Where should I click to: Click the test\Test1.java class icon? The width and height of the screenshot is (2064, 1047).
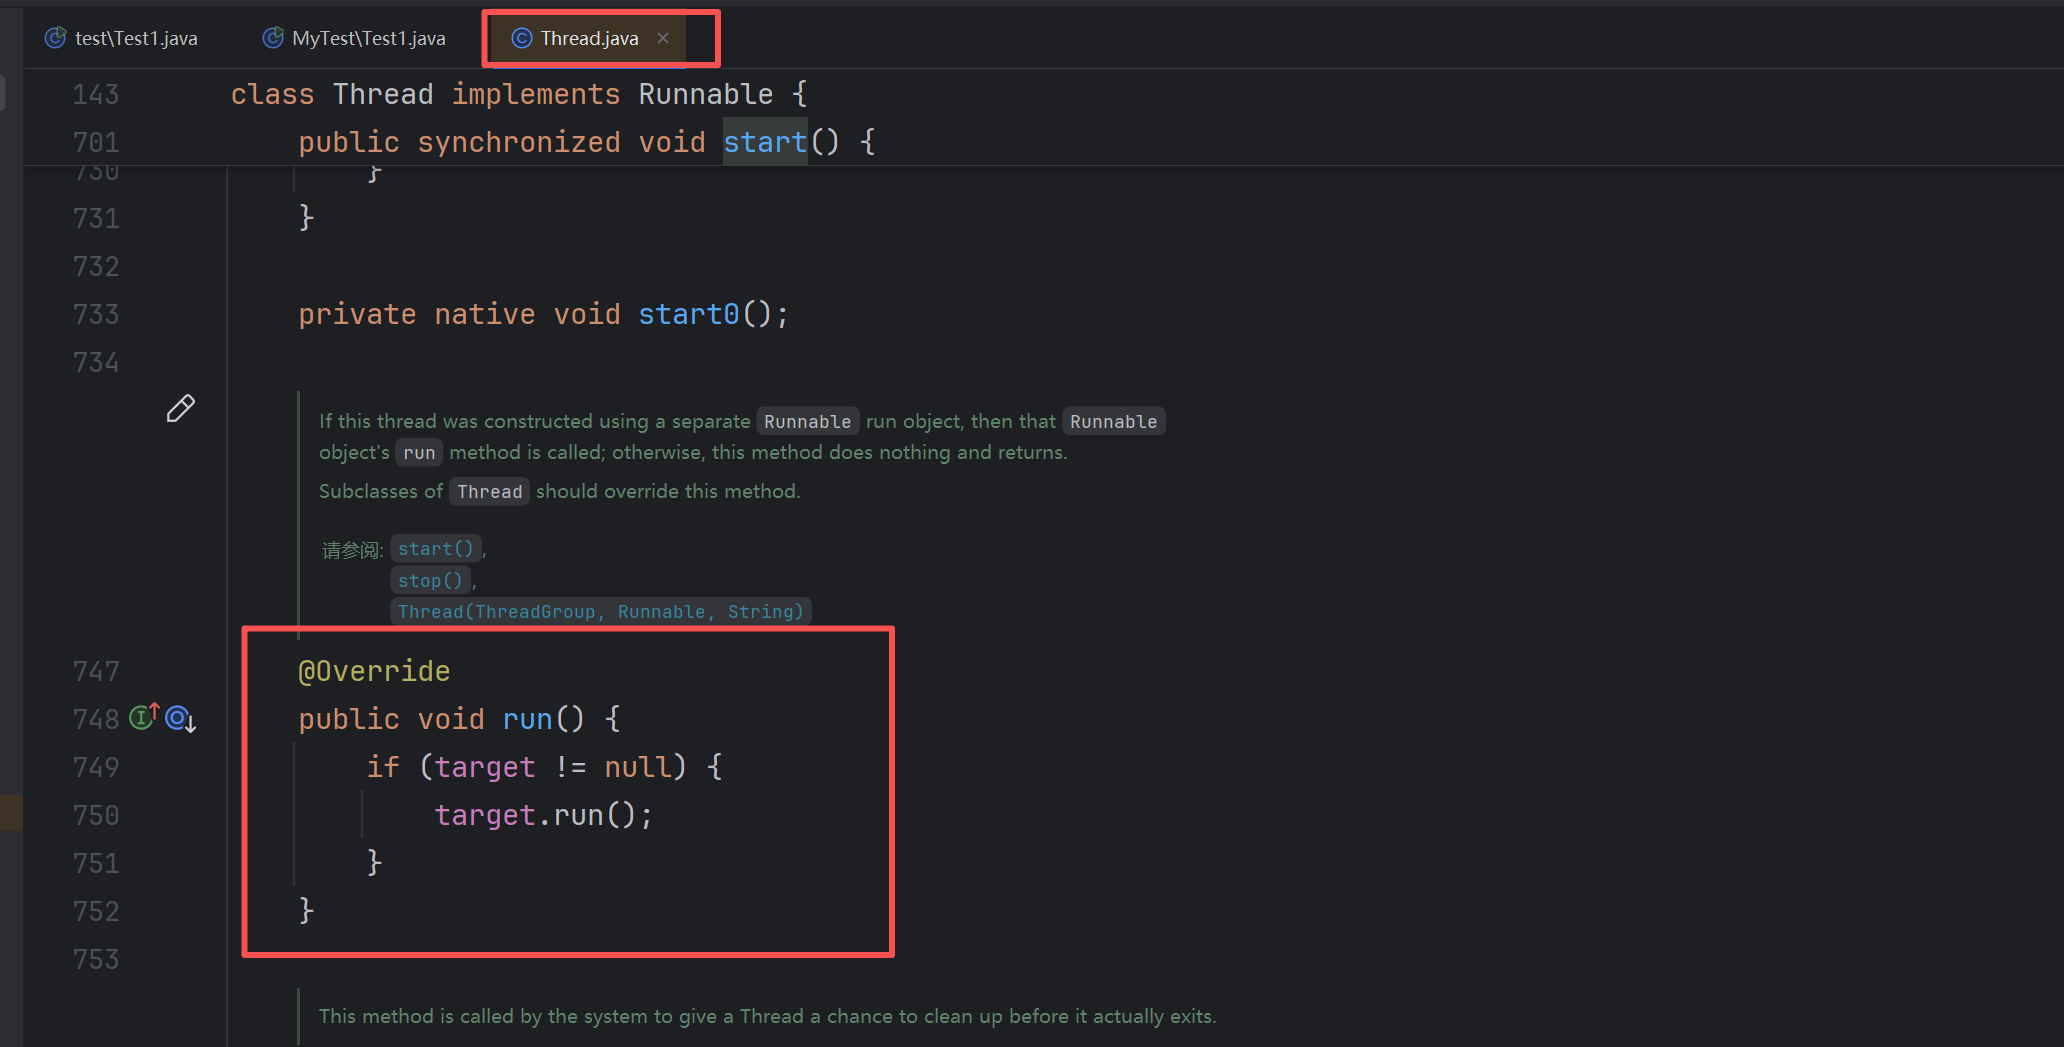(x=56, y=38)
